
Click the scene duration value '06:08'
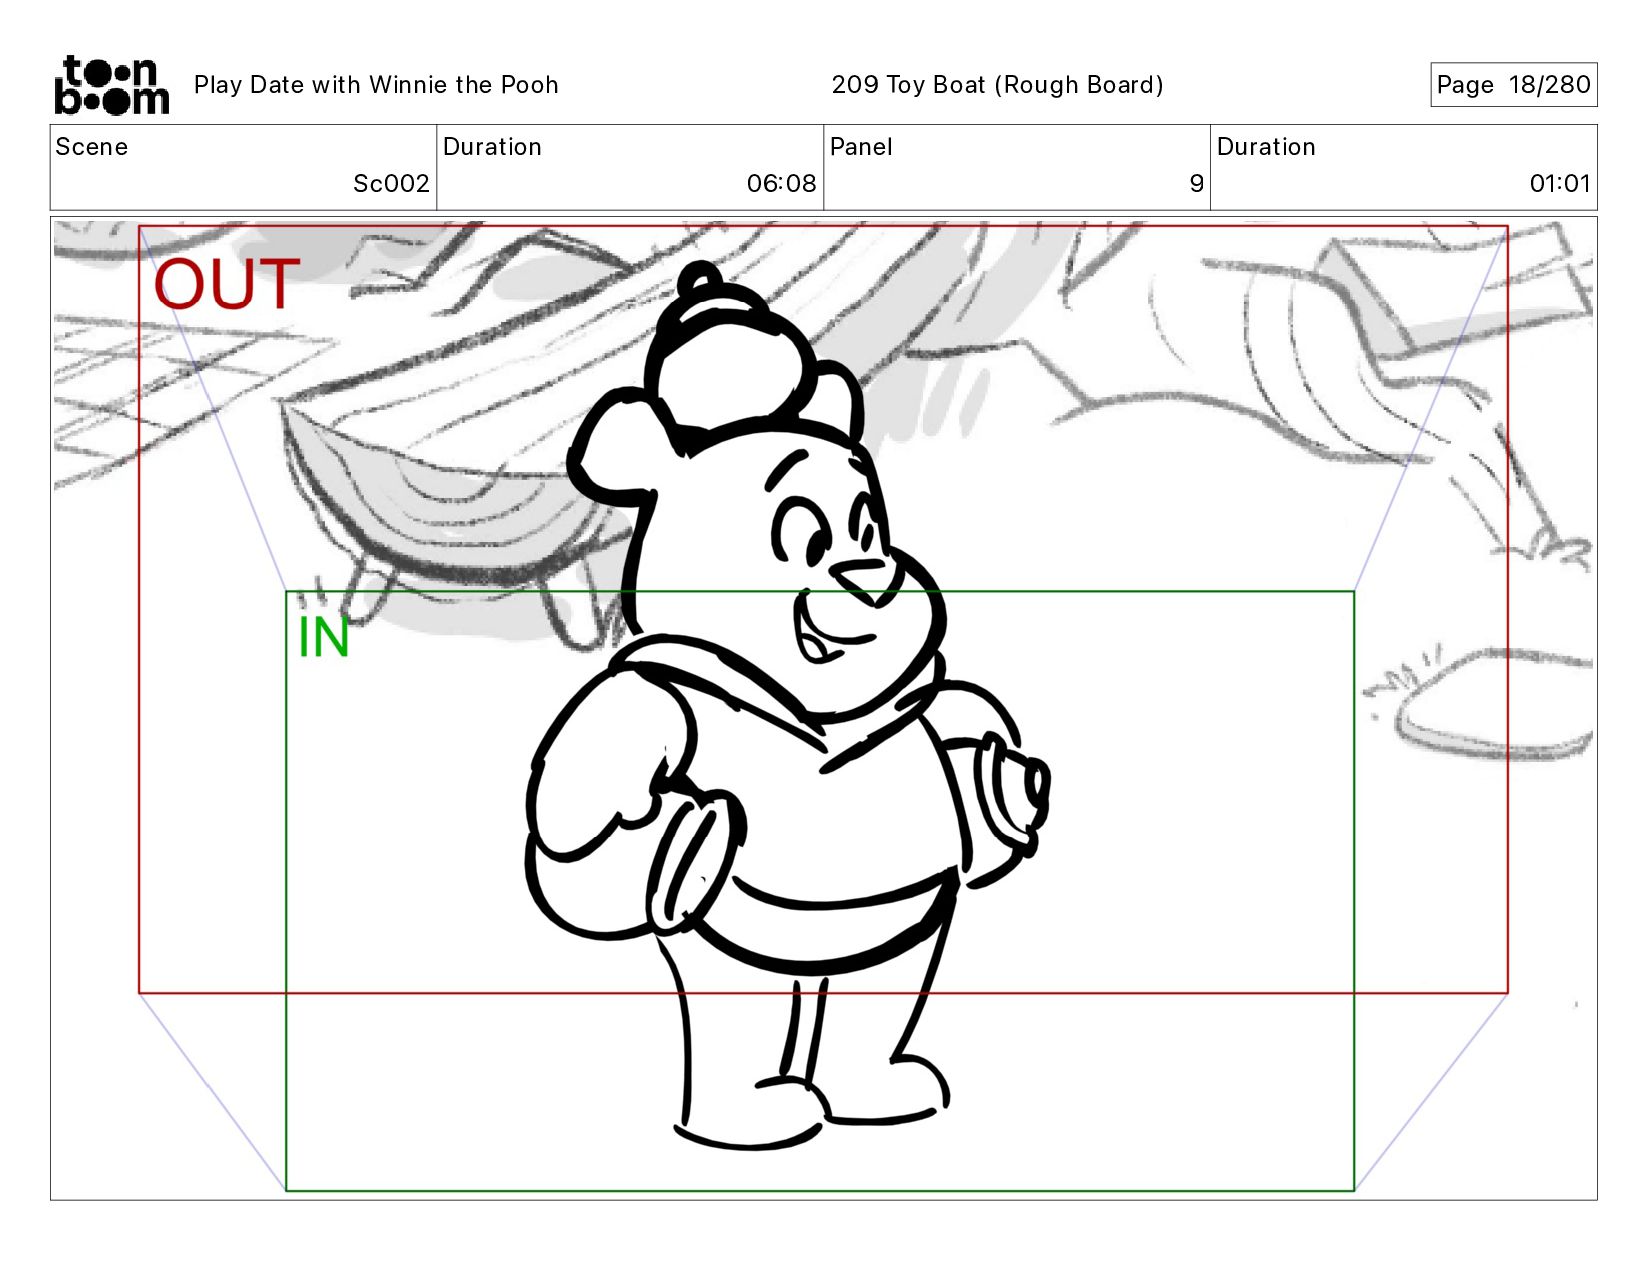coord(781,184)
